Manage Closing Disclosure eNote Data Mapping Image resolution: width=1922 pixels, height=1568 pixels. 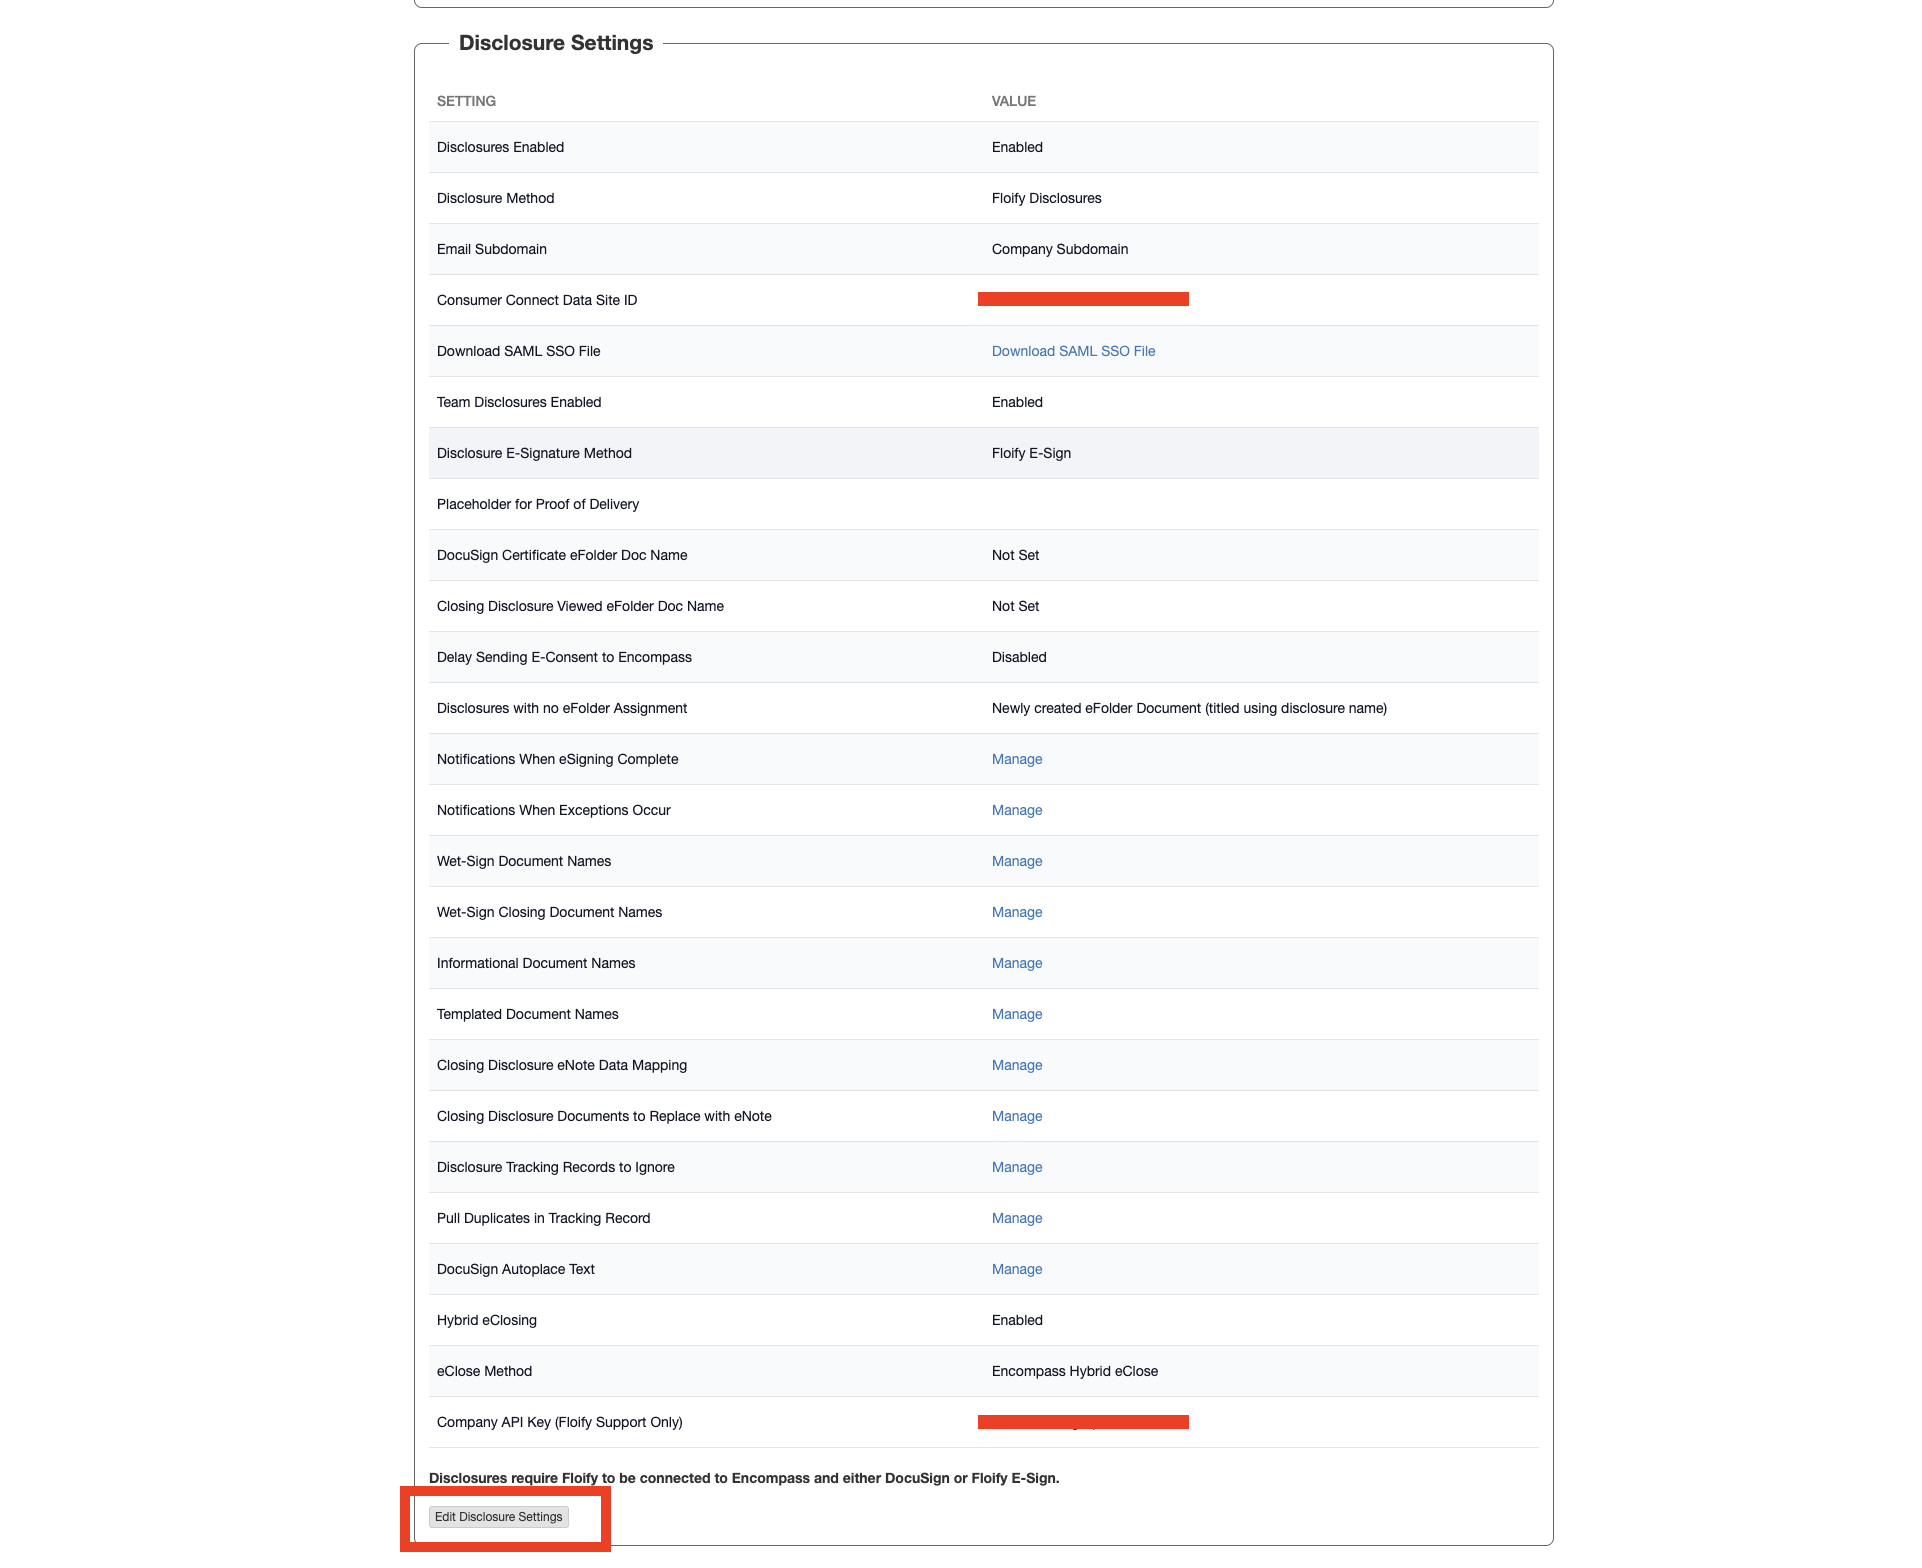[1016, 1065]
